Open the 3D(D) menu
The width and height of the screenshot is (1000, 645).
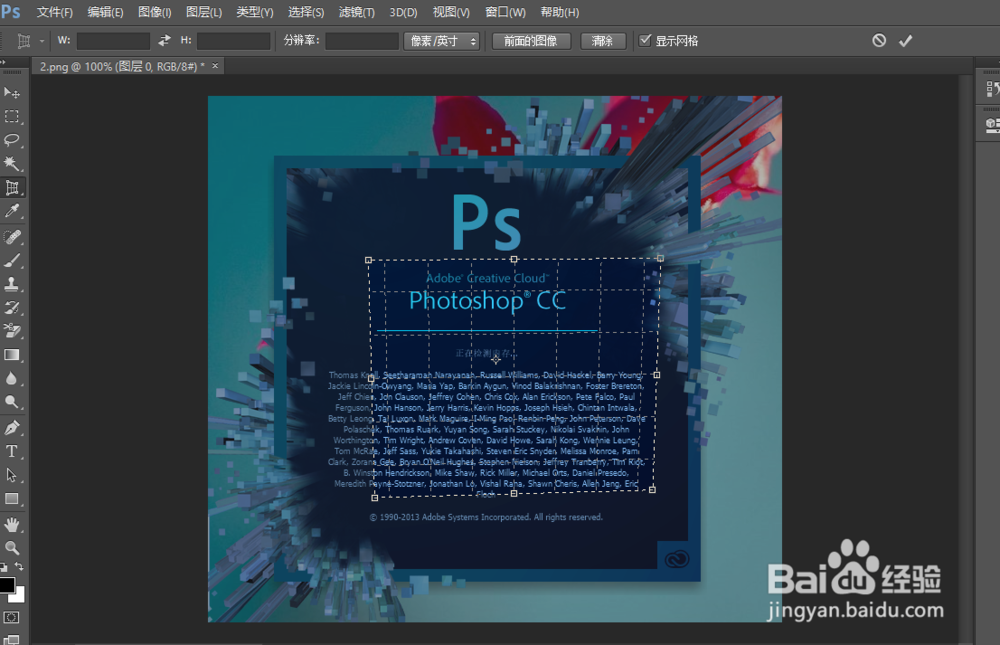(x=403, y=12)
